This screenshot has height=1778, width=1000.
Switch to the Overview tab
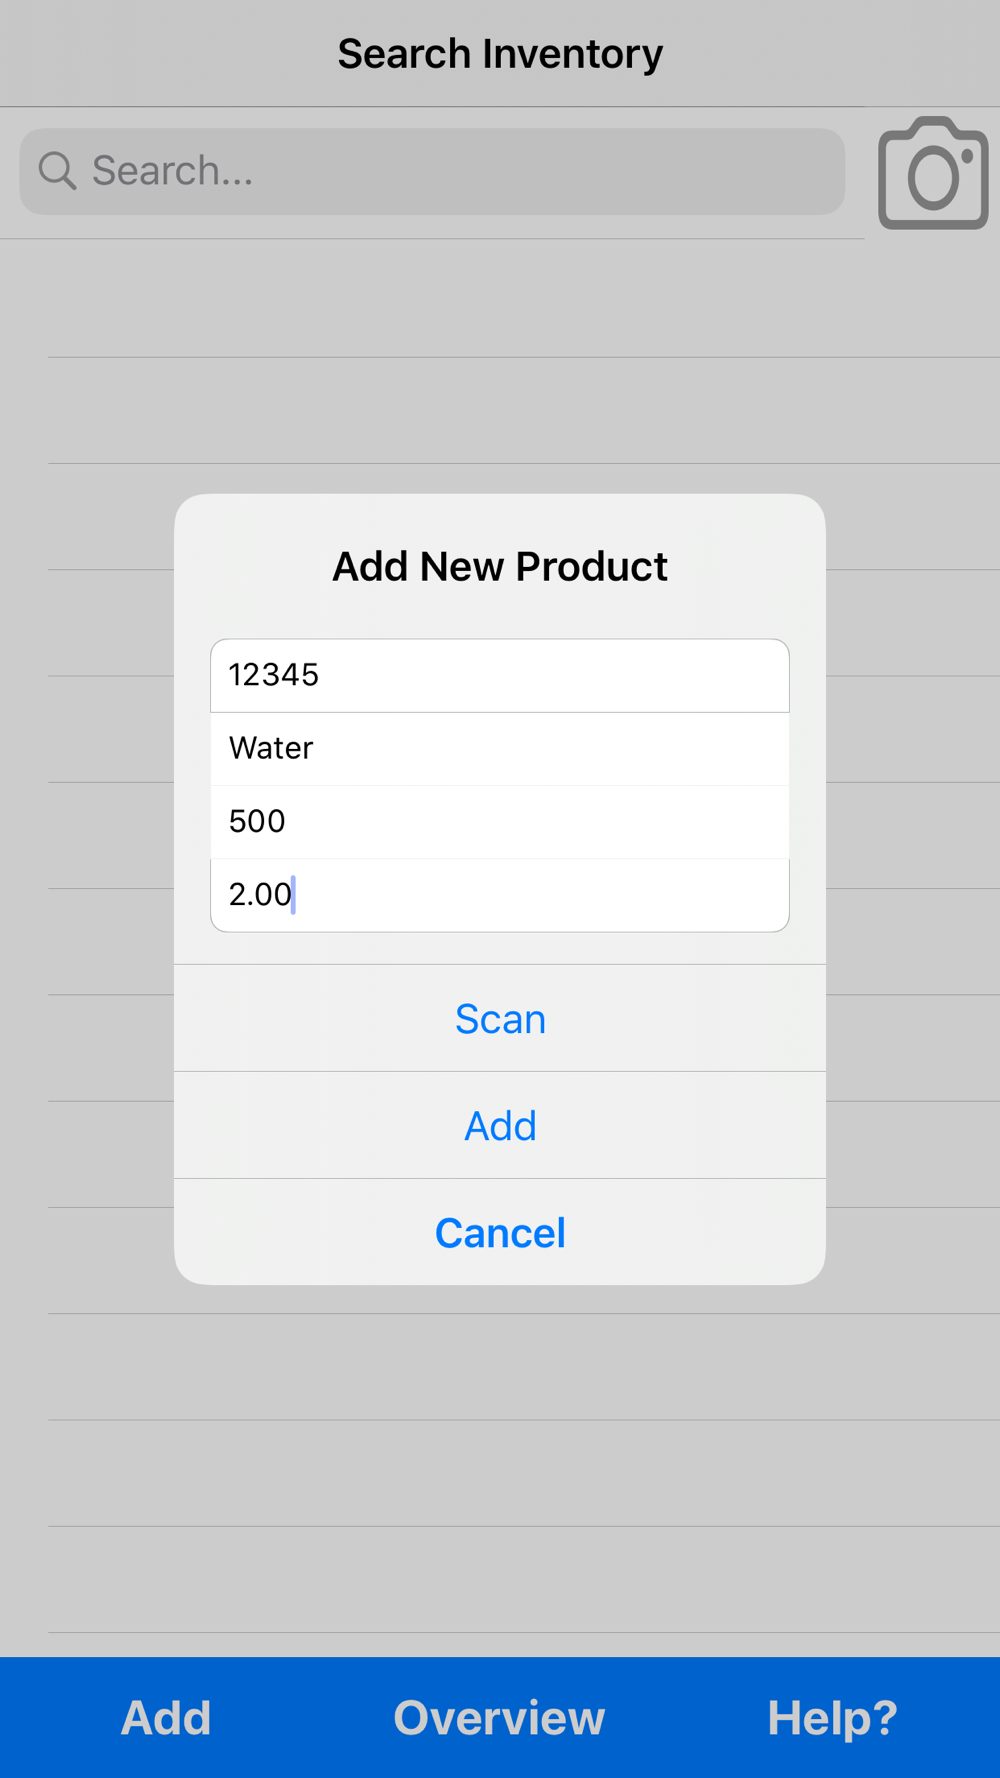pyautogui.click(x=499, y=1718)
